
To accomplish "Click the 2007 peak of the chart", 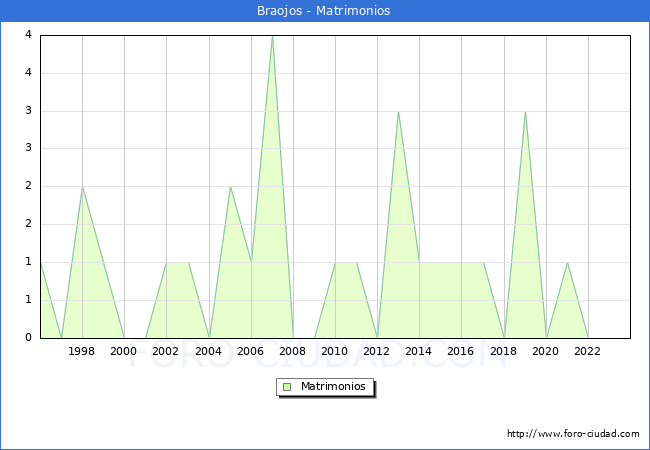I will pos(272,36).
